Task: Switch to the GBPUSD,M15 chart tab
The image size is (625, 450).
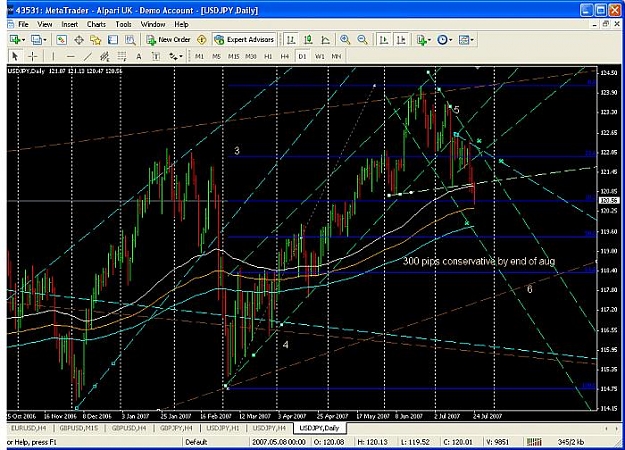Action: [x=79, y=428]
